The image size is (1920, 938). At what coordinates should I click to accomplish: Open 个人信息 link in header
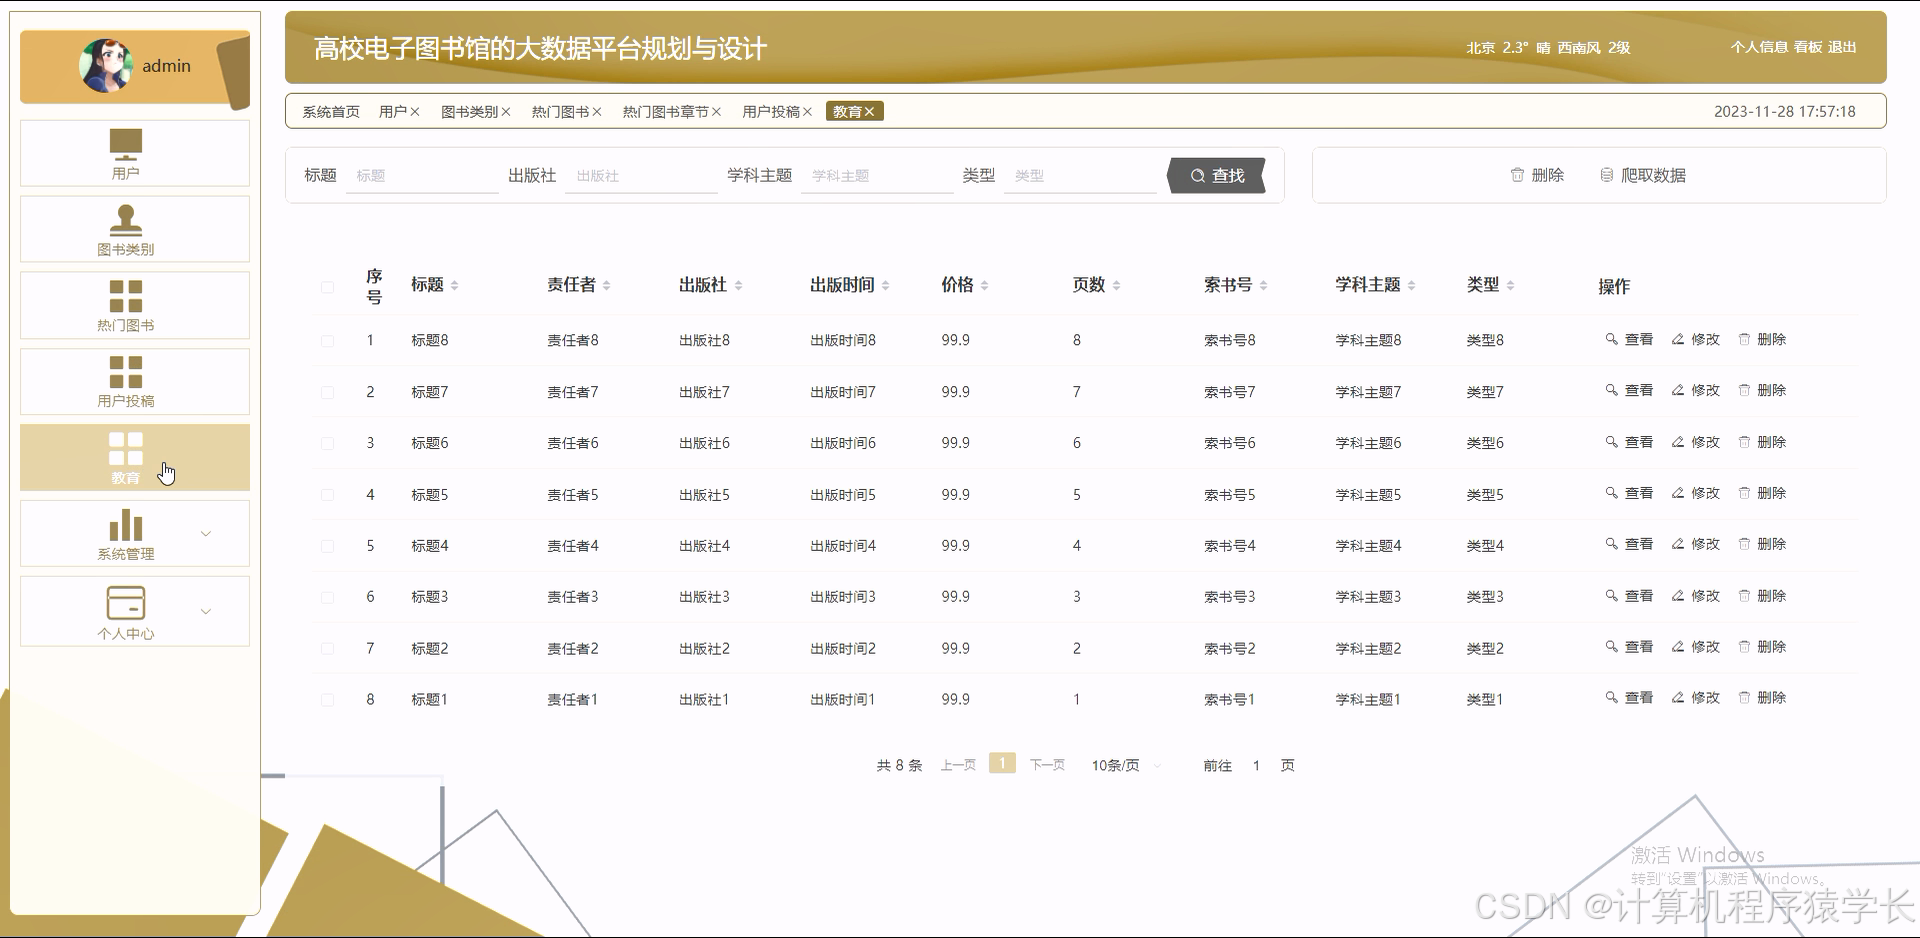1759,47
